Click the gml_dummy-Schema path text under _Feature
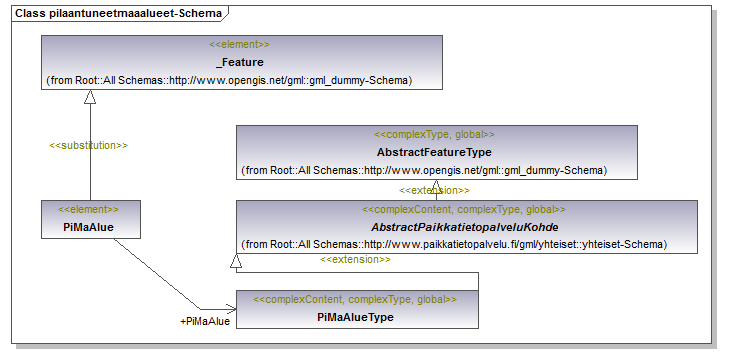 coord(230,81)
